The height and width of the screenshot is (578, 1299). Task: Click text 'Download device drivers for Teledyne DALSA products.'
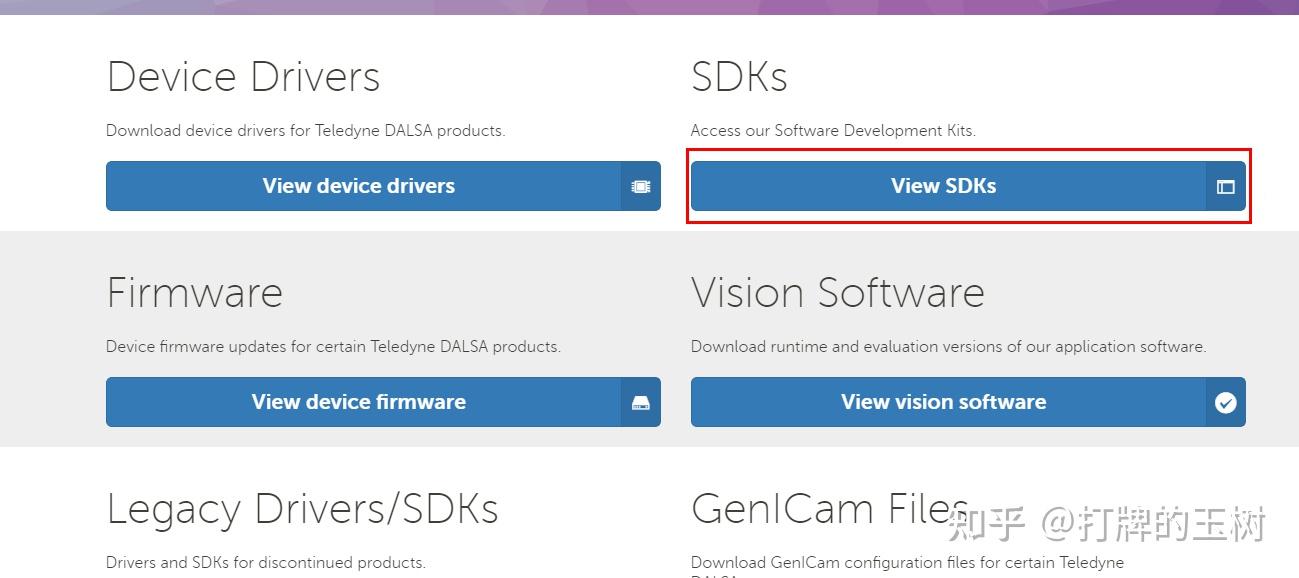[x=305, y=131]
